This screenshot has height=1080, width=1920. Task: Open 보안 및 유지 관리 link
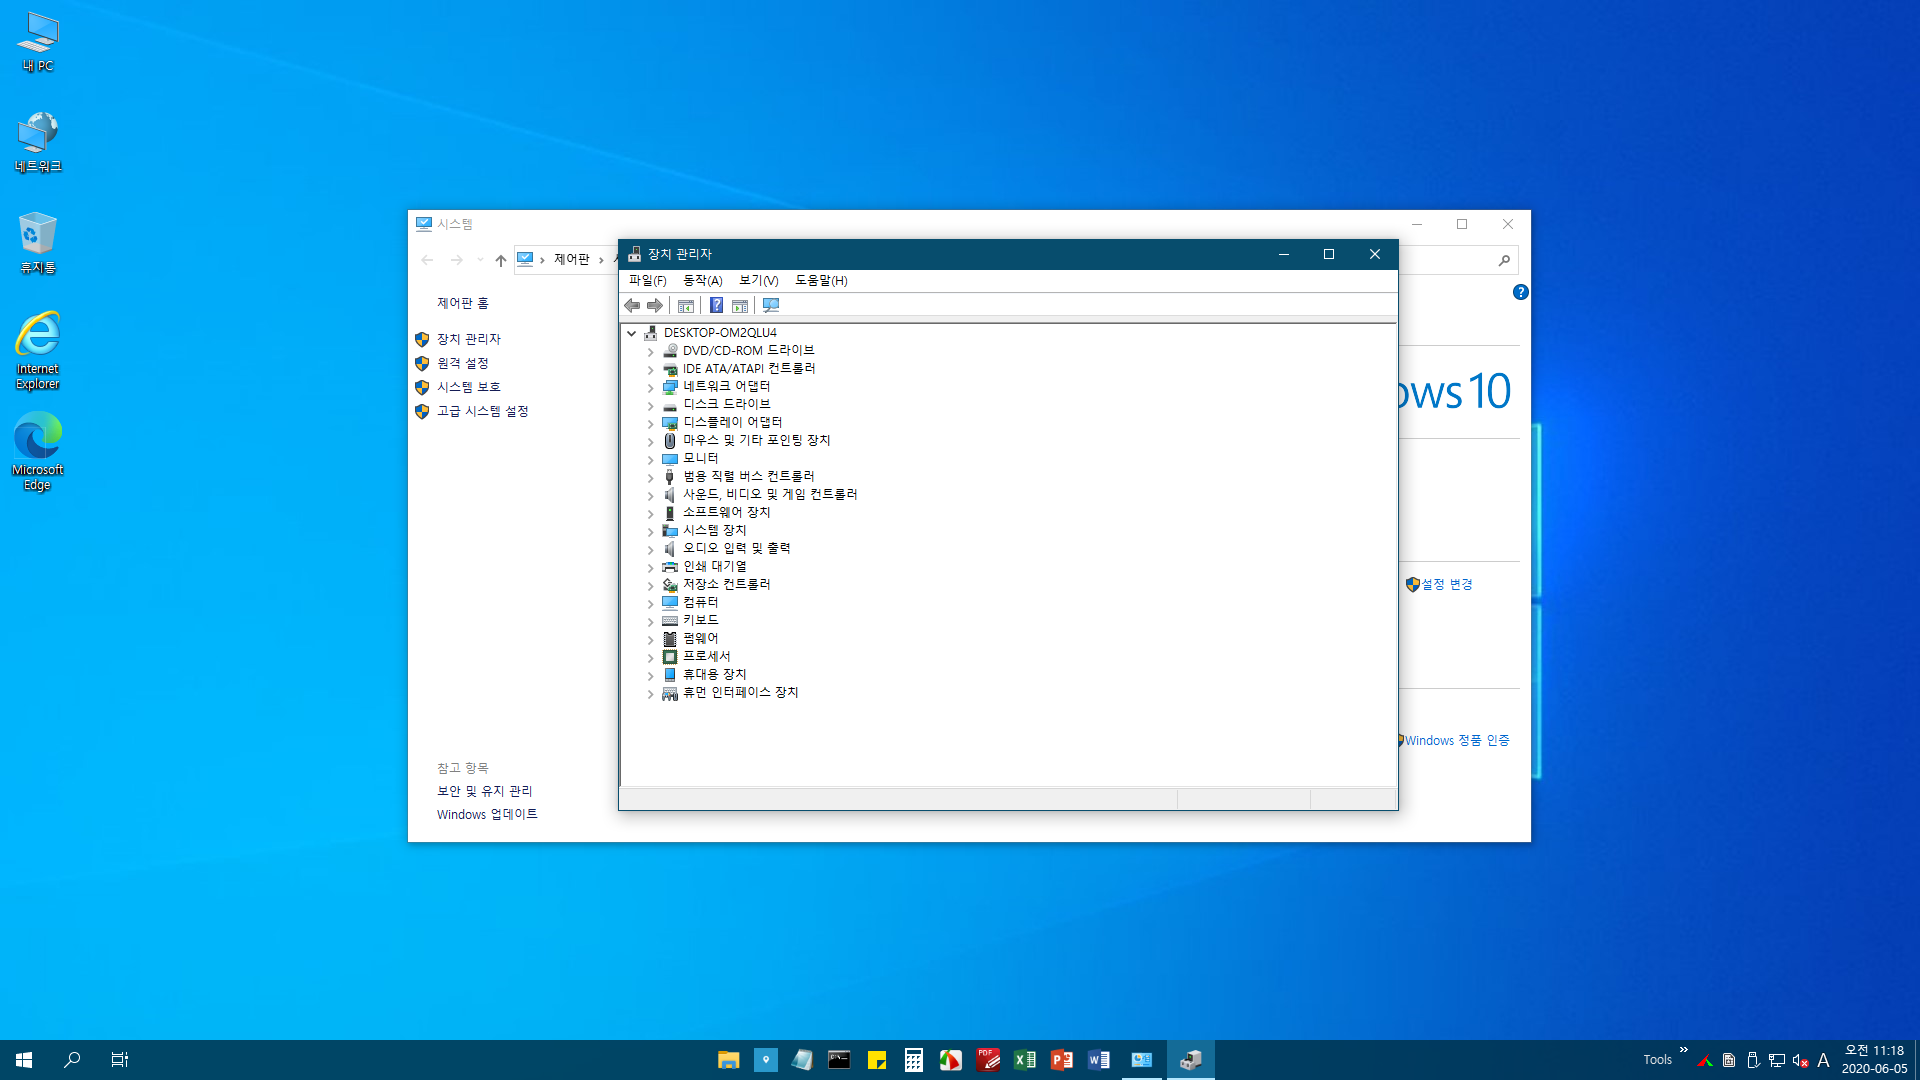484,792
